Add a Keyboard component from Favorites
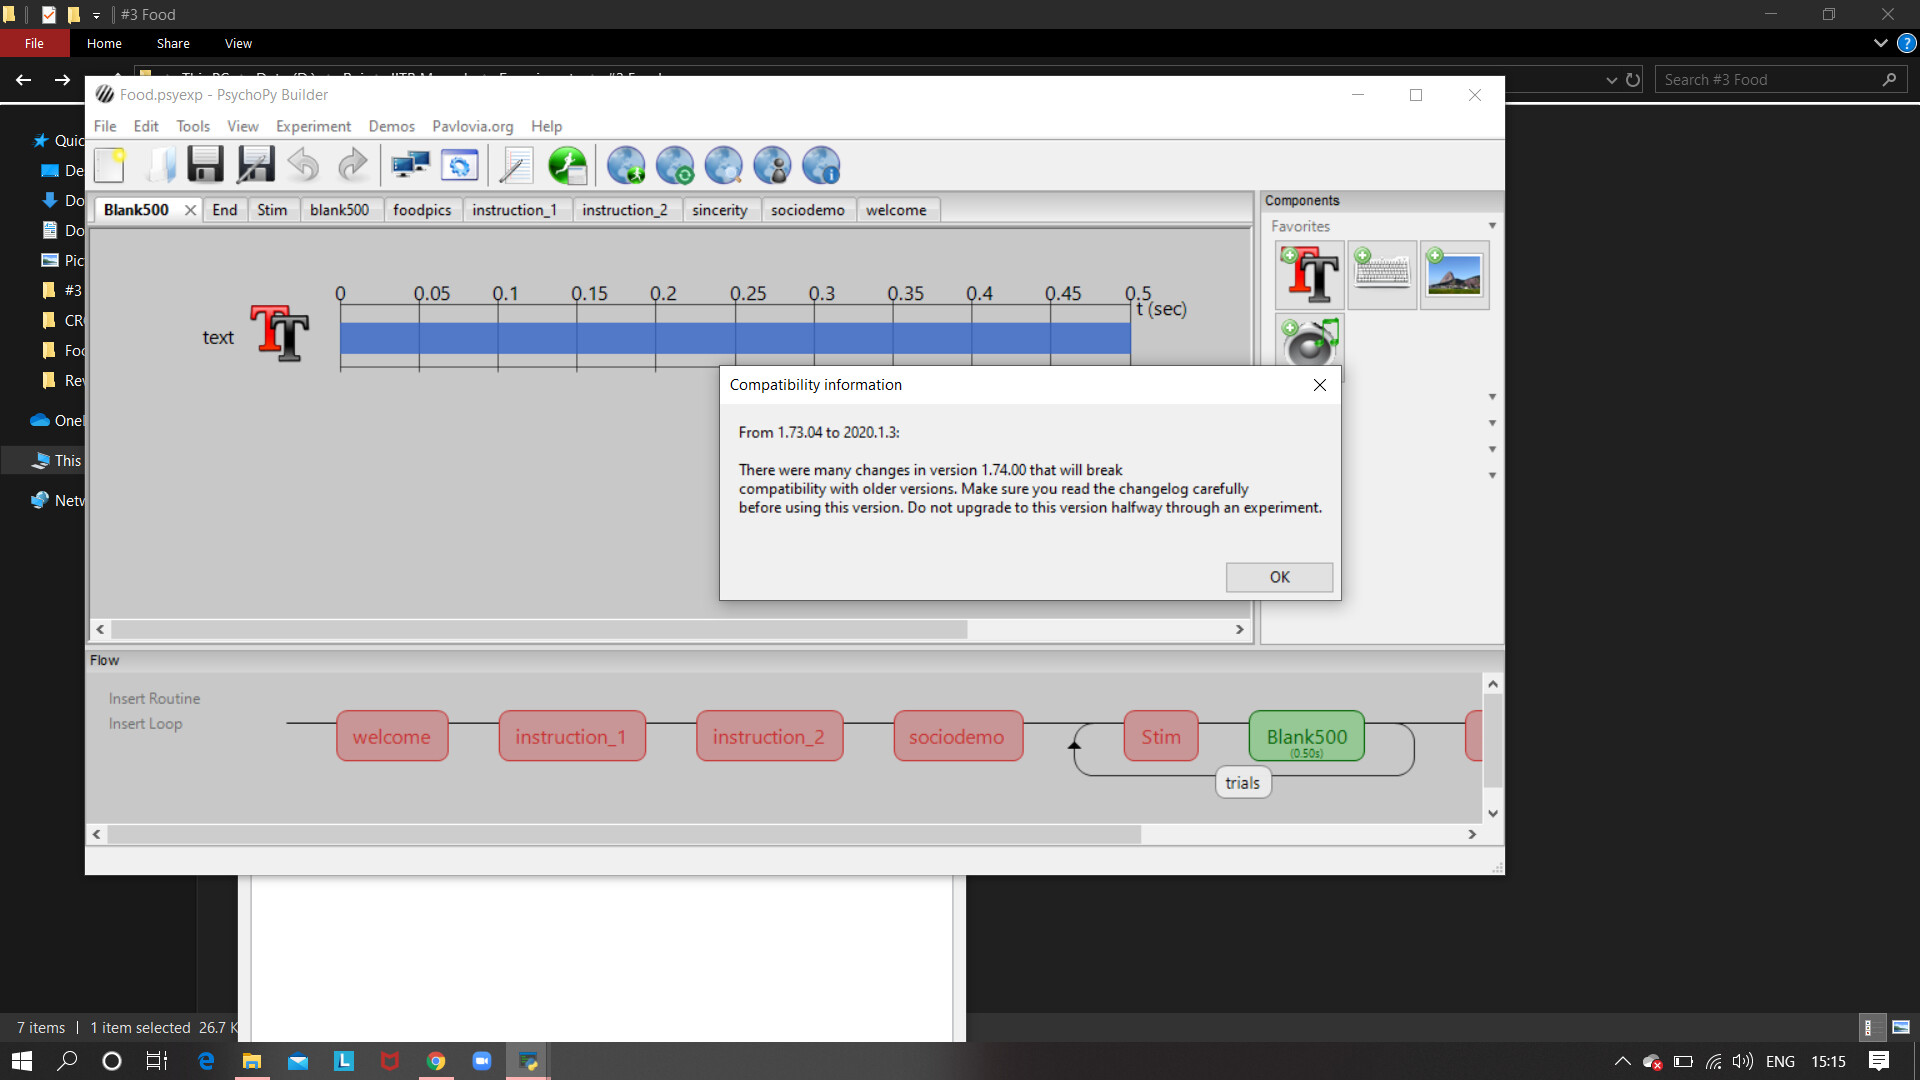The image size is (1920, 1080). [1382, 274]
